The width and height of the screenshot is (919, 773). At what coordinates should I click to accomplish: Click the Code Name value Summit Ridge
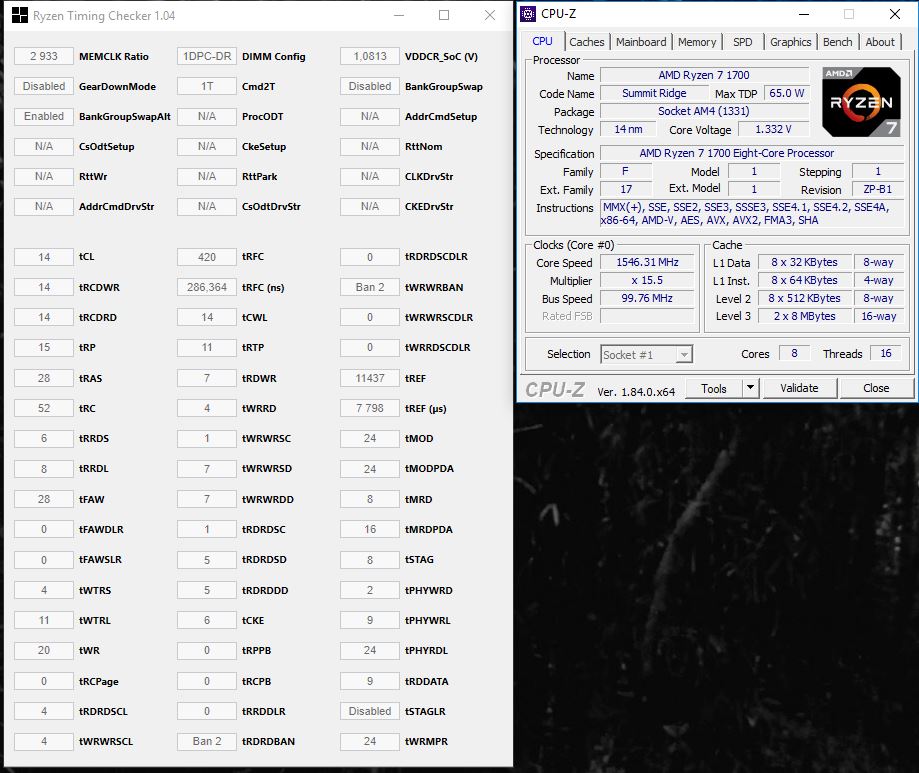tap(654, 93)
